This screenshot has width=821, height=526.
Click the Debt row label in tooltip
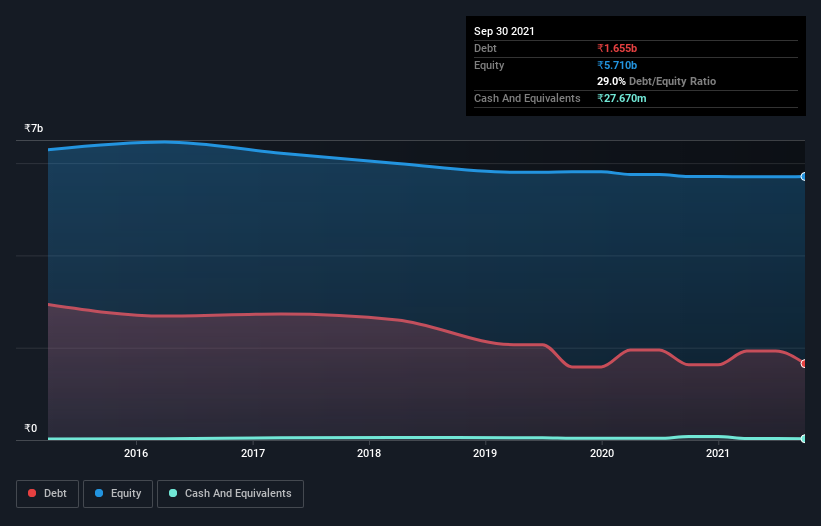pos(485,48)
